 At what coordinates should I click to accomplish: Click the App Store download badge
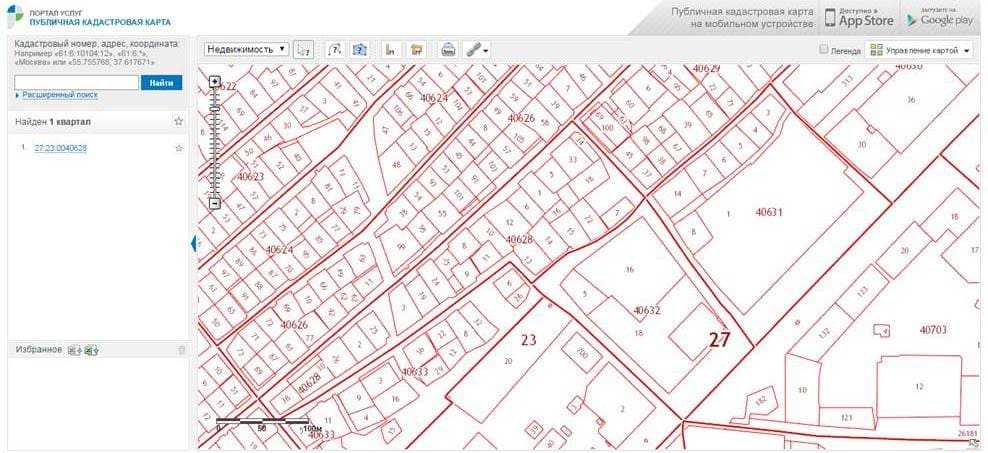(x=858, y=18)
